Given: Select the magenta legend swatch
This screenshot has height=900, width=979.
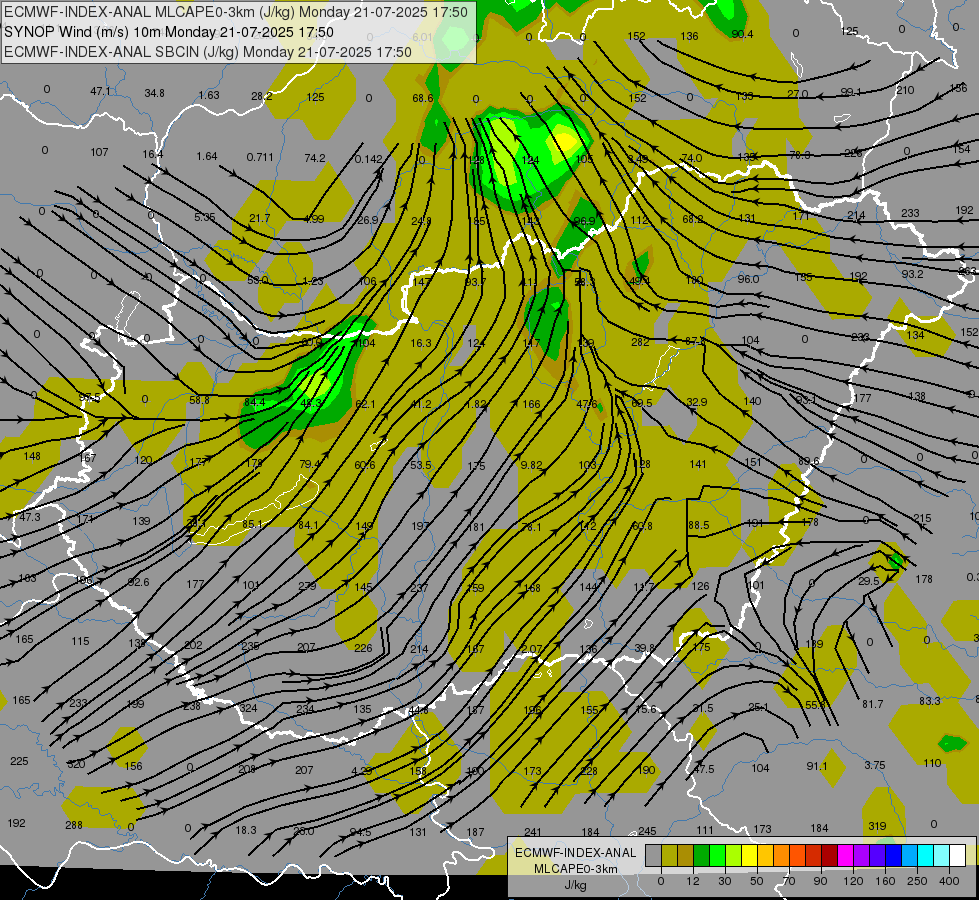Looking at the screenshot, I should coord(845,855).
